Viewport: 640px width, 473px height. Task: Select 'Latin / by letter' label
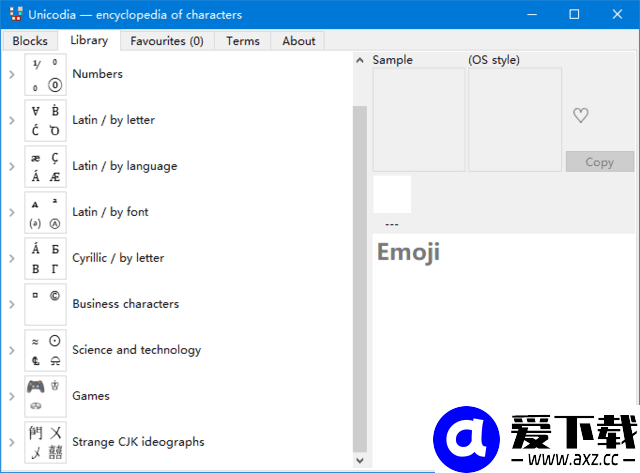click(113, 120)
